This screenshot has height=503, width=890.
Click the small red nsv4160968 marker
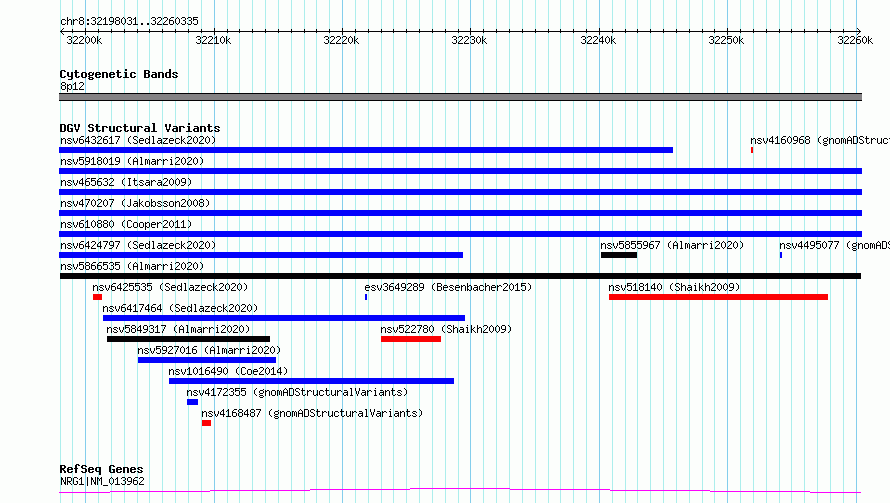tap(752, 150)
